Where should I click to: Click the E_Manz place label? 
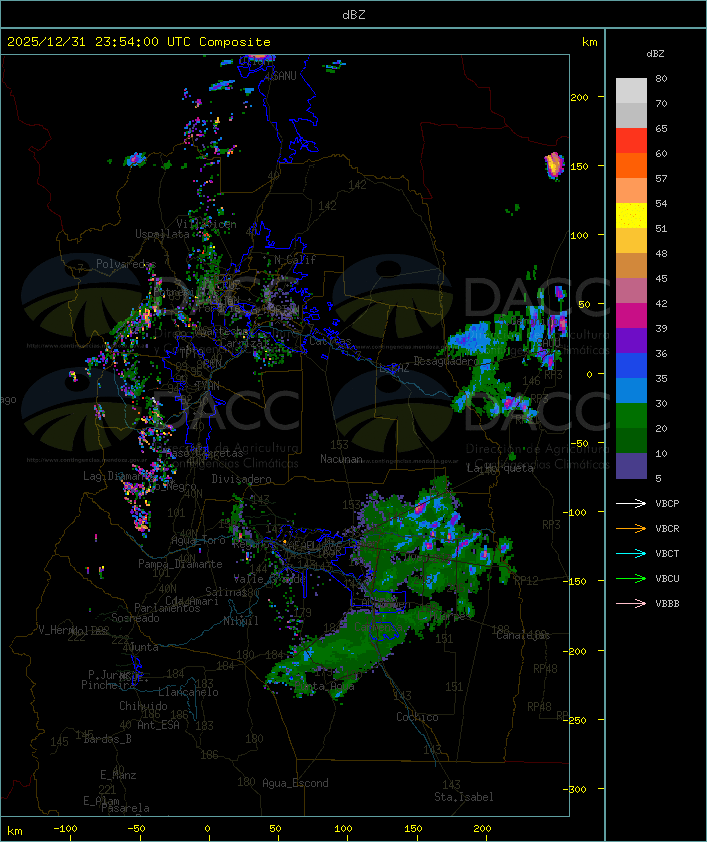click(x=118, y=775)
